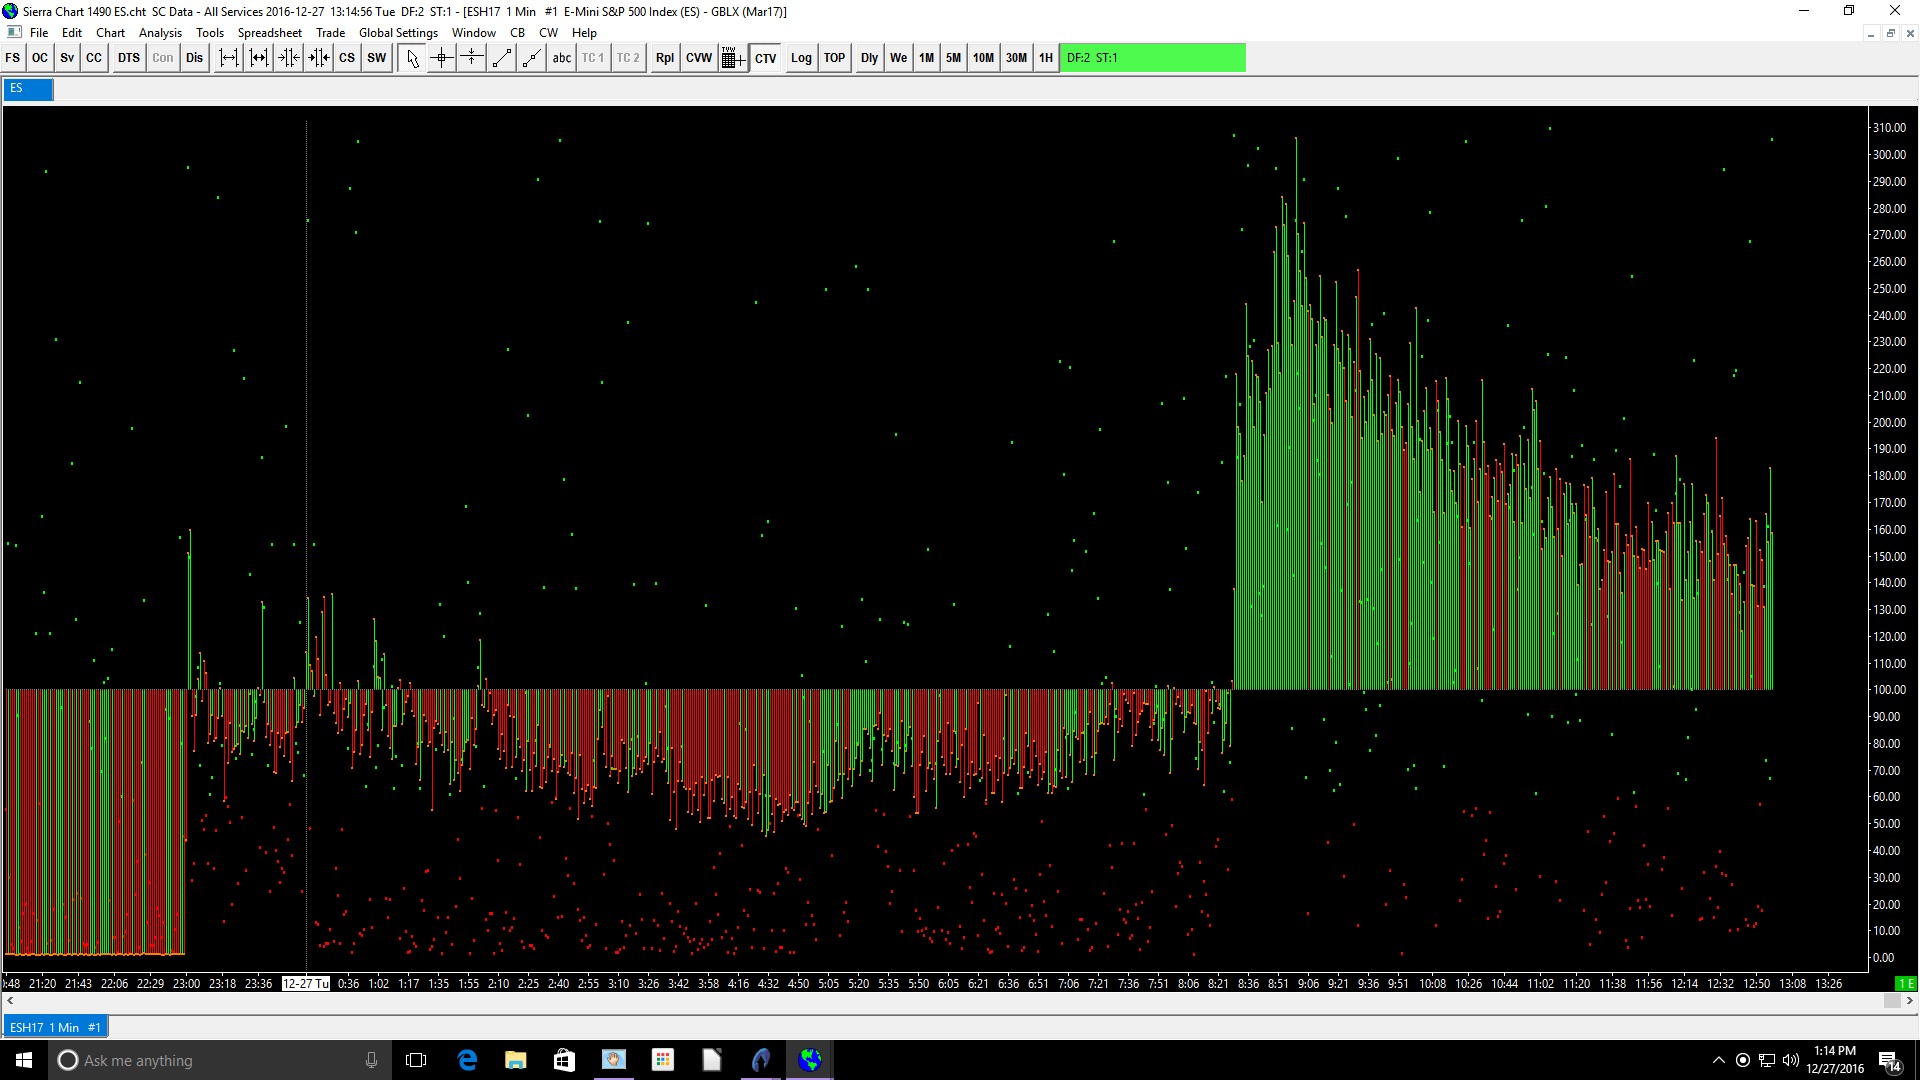Toggle the Log scale button
Viewport: 1920px width, 1080px height.
pyautogui.click(x=801, y=58)
